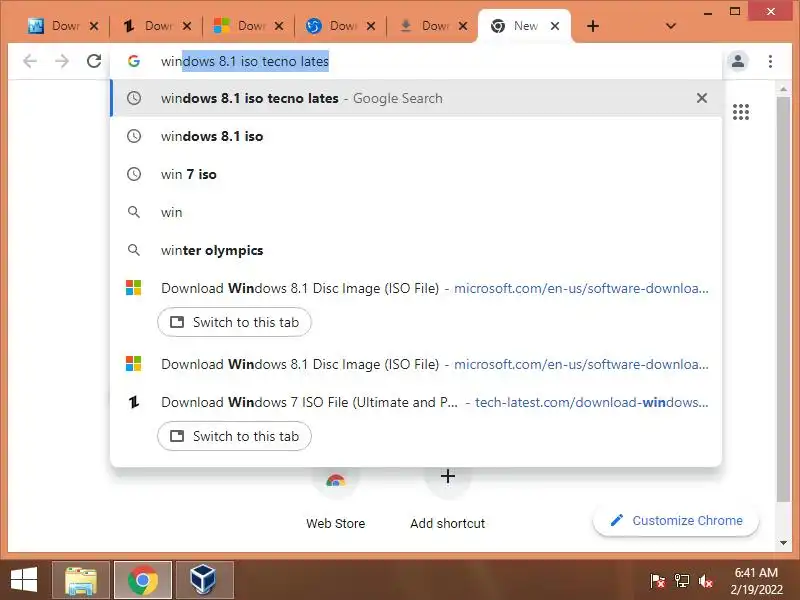Open the taskbar clock showing 6:41 AM
800x600 pixels.
tap(756, 581)
